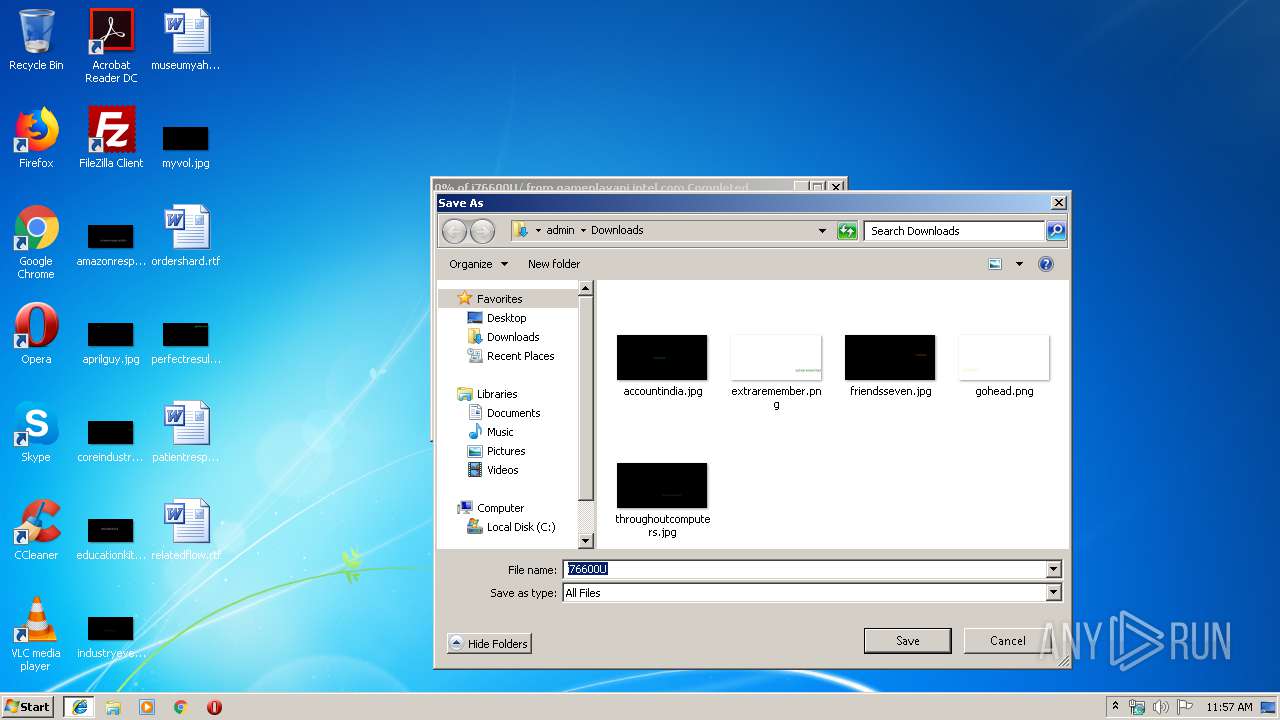Launch Opera desktop shortcut
Image resolution: width=1280 pixels, height=720 pixels.
point(36,334)
